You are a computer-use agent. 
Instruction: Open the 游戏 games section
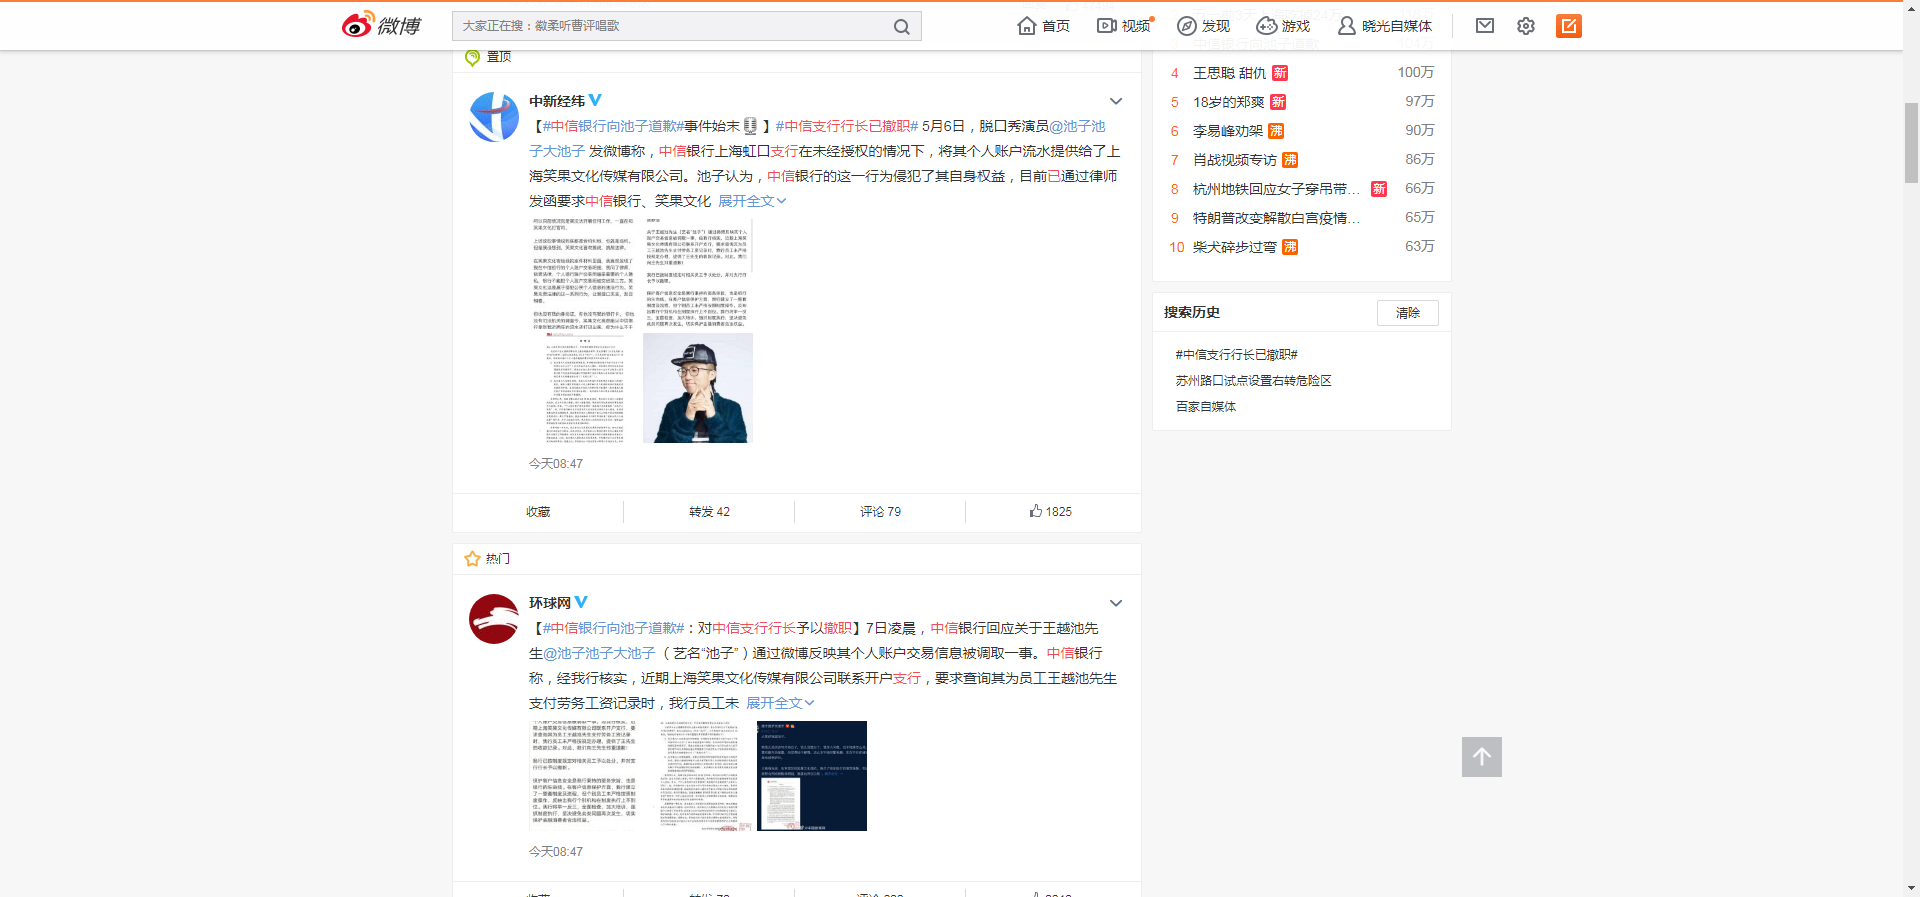[x=1283, y=26]
